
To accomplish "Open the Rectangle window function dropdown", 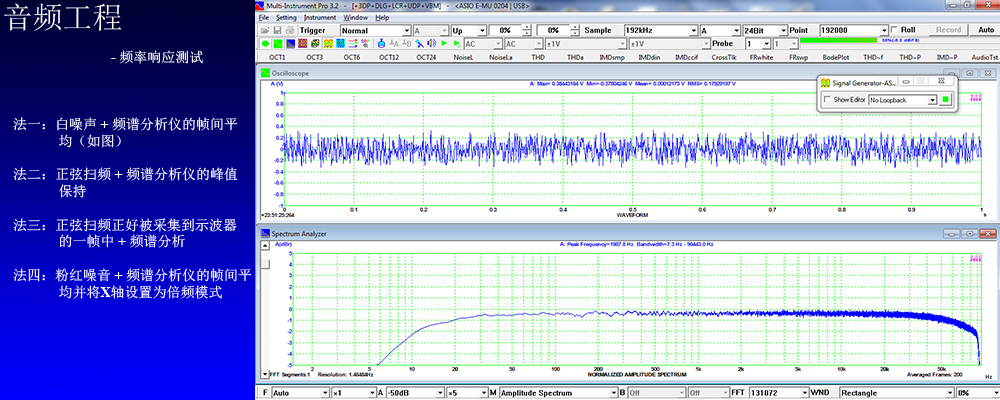I will tap(896, 393).
